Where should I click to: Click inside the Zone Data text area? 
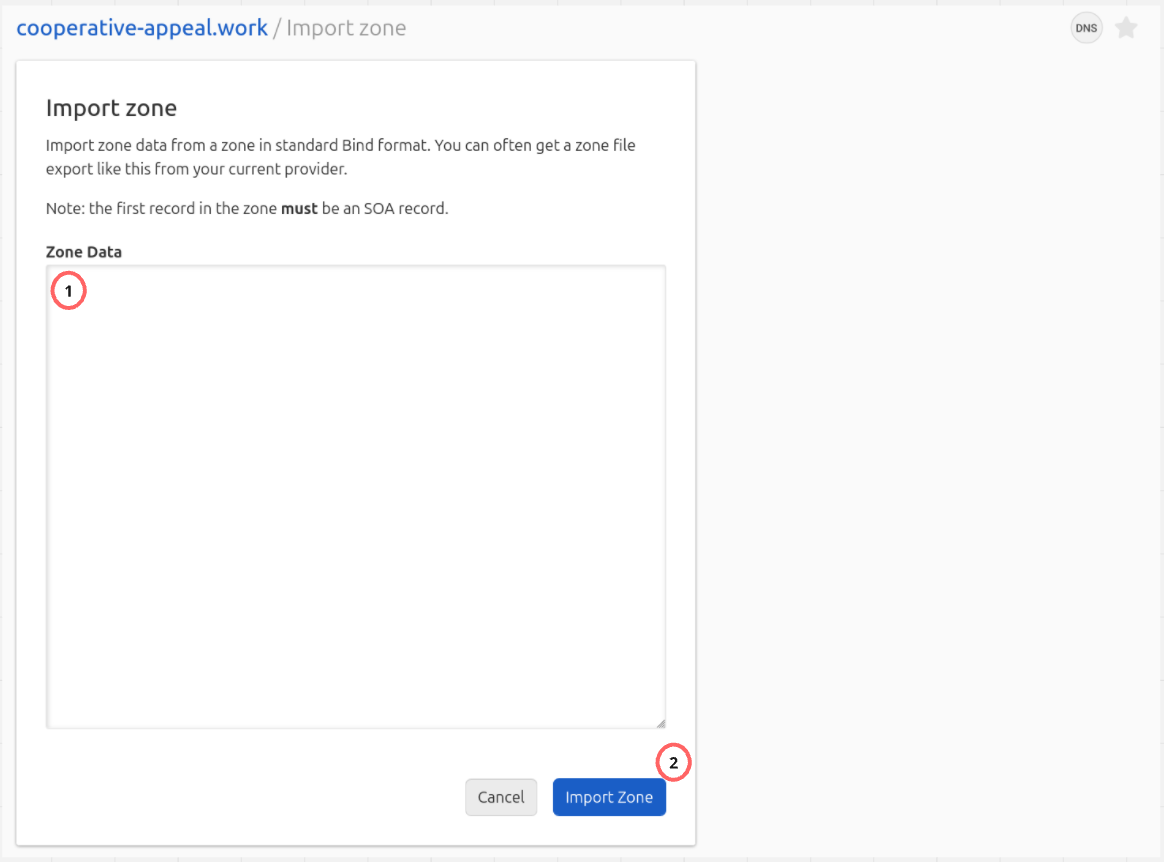click(x=355, y=495)
